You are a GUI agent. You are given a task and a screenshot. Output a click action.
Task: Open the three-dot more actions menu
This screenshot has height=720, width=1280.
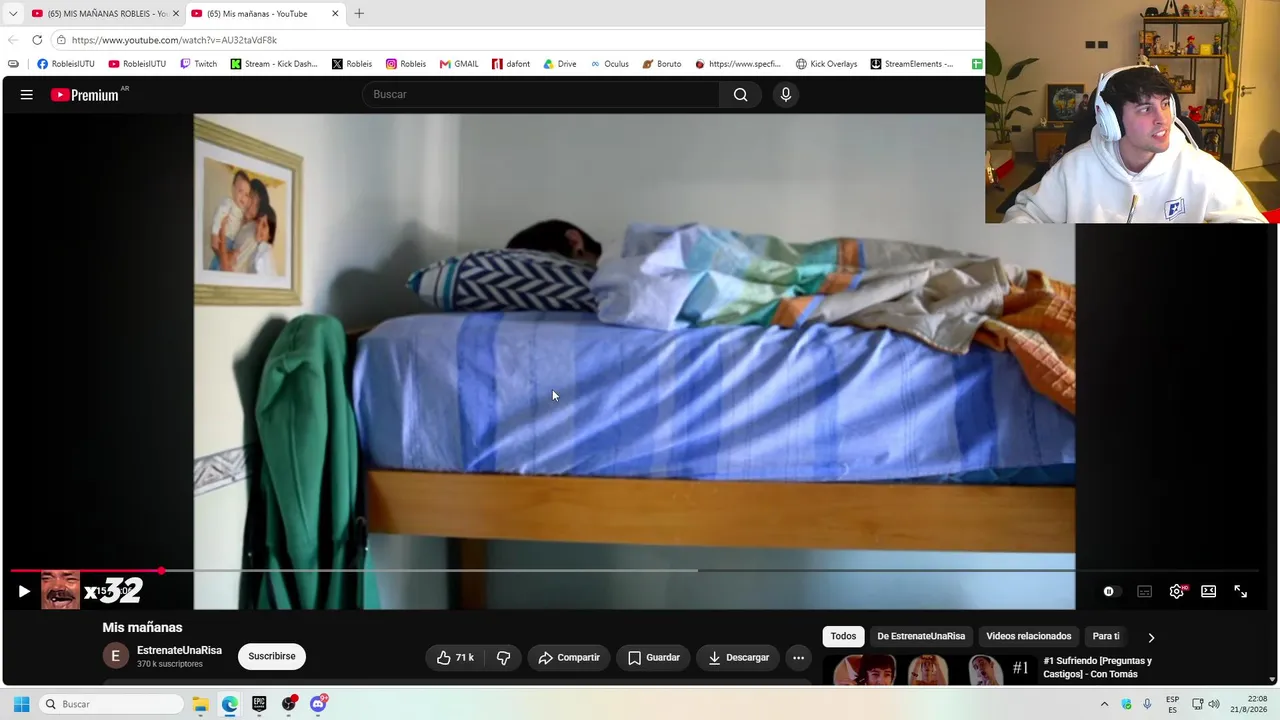(798, 657)
